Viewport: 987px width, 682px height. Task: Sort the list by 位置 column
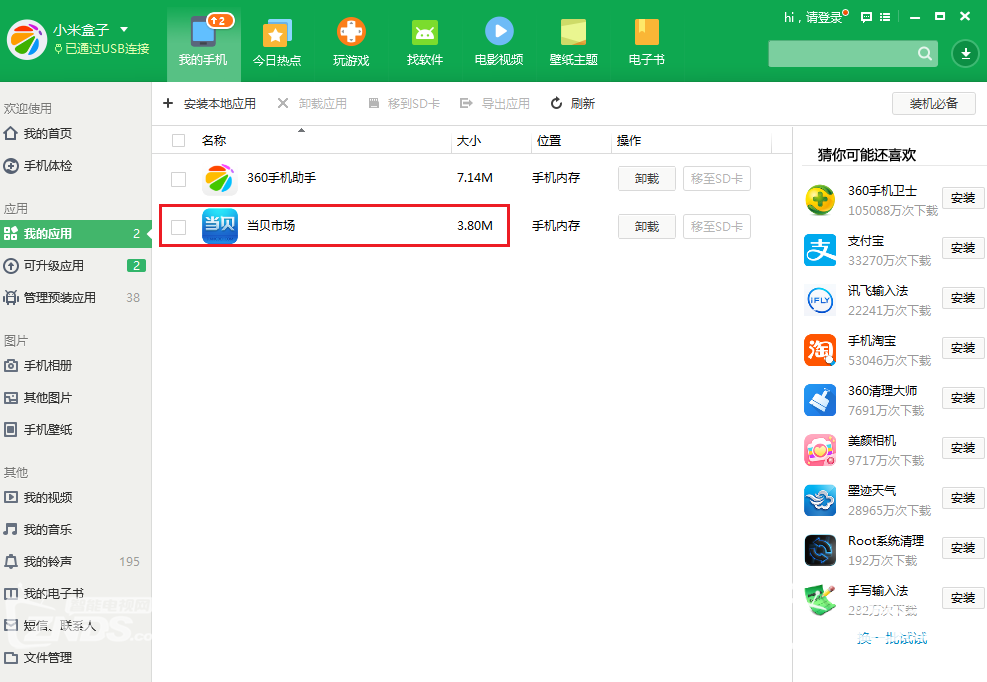pos(549,140)
